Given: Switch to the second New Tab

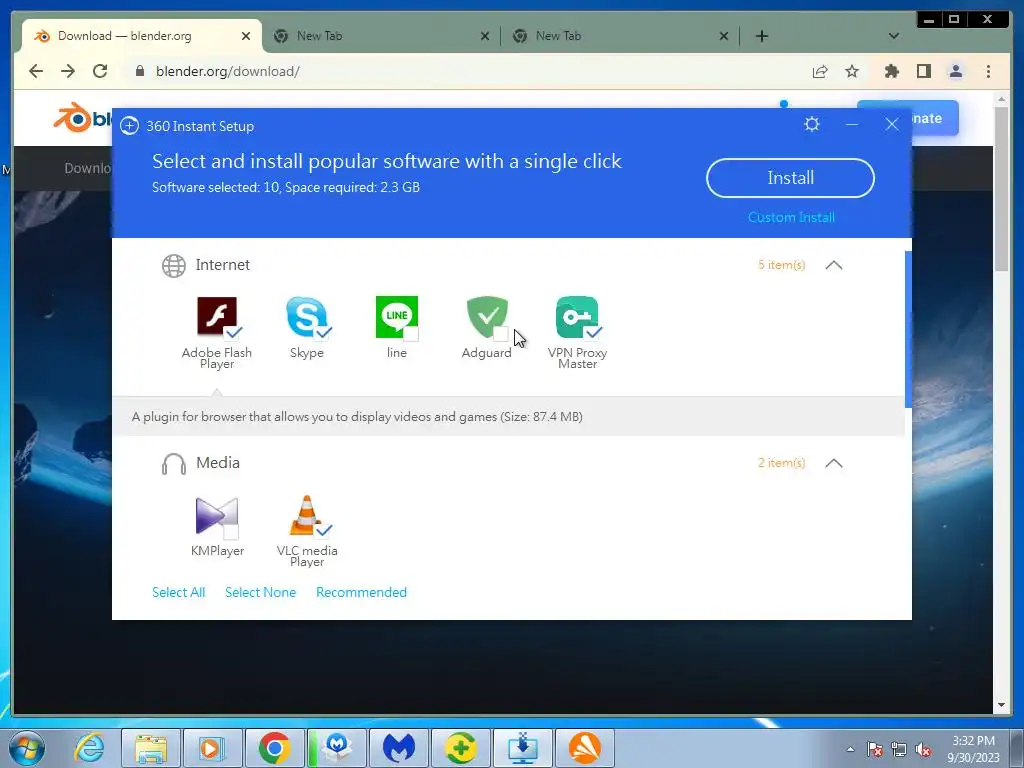Looking at the screenshot, I should 382,36.
